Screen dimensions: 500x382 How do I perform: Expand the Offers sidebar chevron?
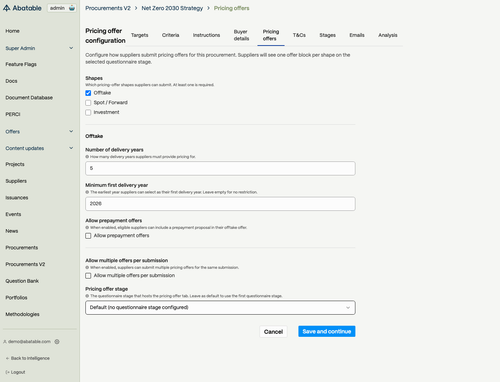point(71,131)
